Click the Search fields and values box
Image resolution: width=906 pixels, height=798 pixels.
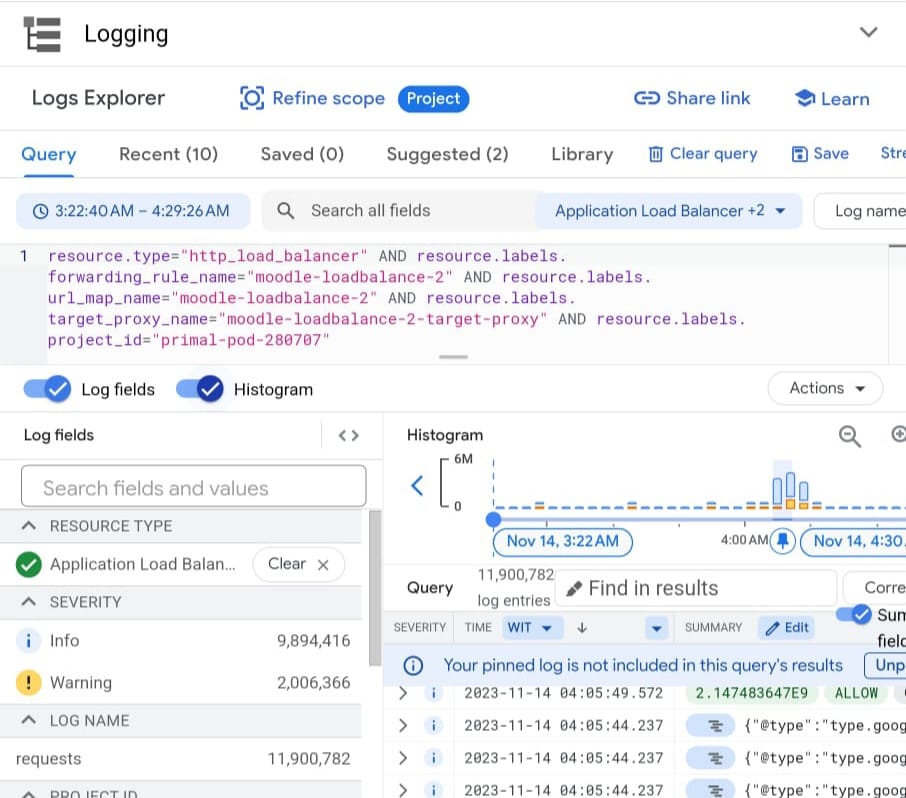tap(194, 487)
